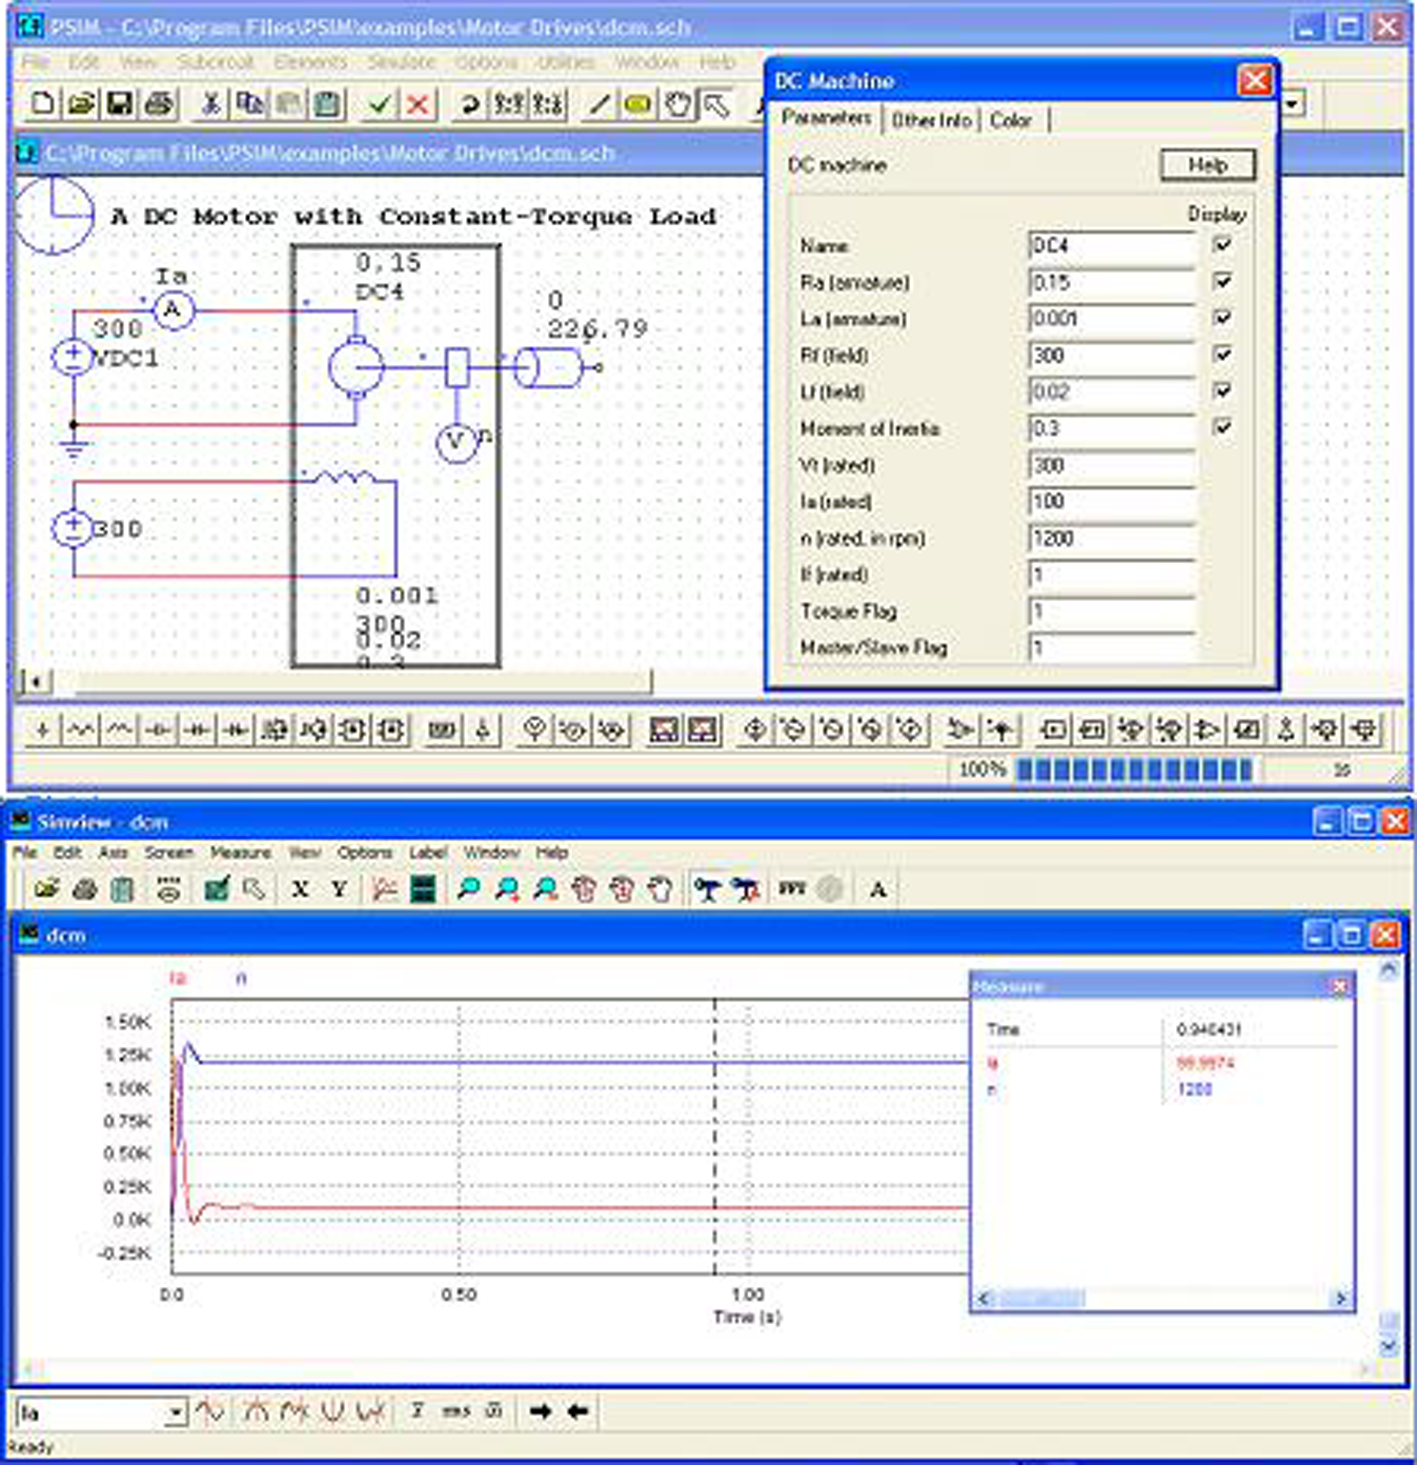
Task: Click the rotate element arrow icon
Action: (469, 103)
